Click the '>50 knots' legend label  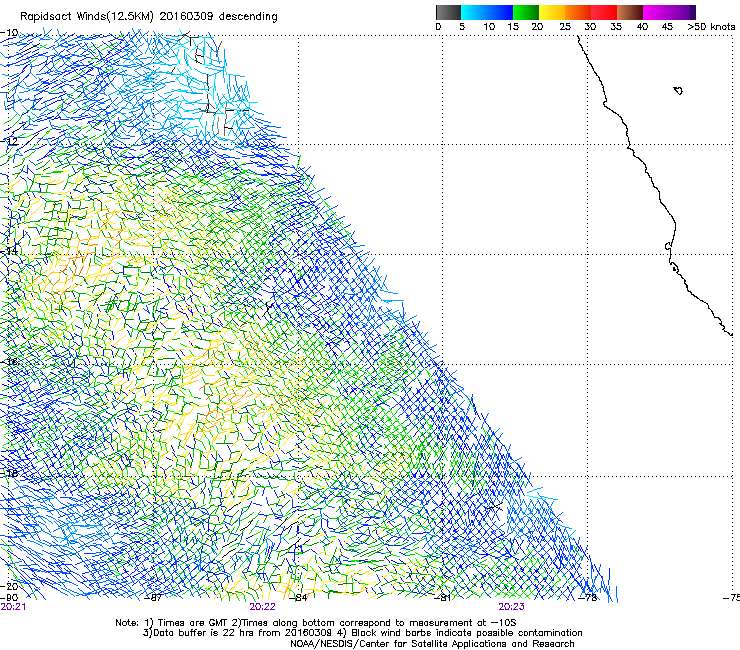click(x=711, y=27)
